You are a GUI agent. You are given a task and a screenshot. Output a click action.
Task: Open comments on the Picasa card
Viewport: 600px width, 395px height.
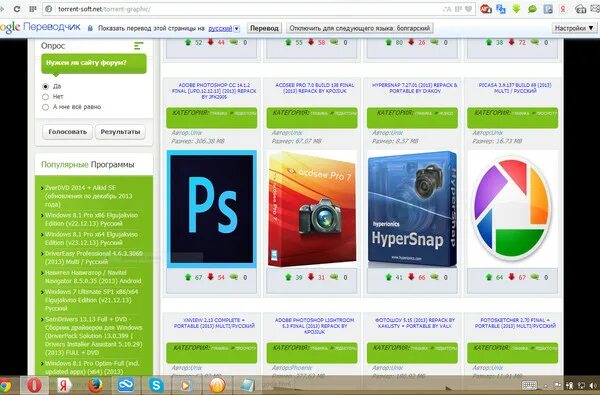pyautogui.click(x=535, y=277)
